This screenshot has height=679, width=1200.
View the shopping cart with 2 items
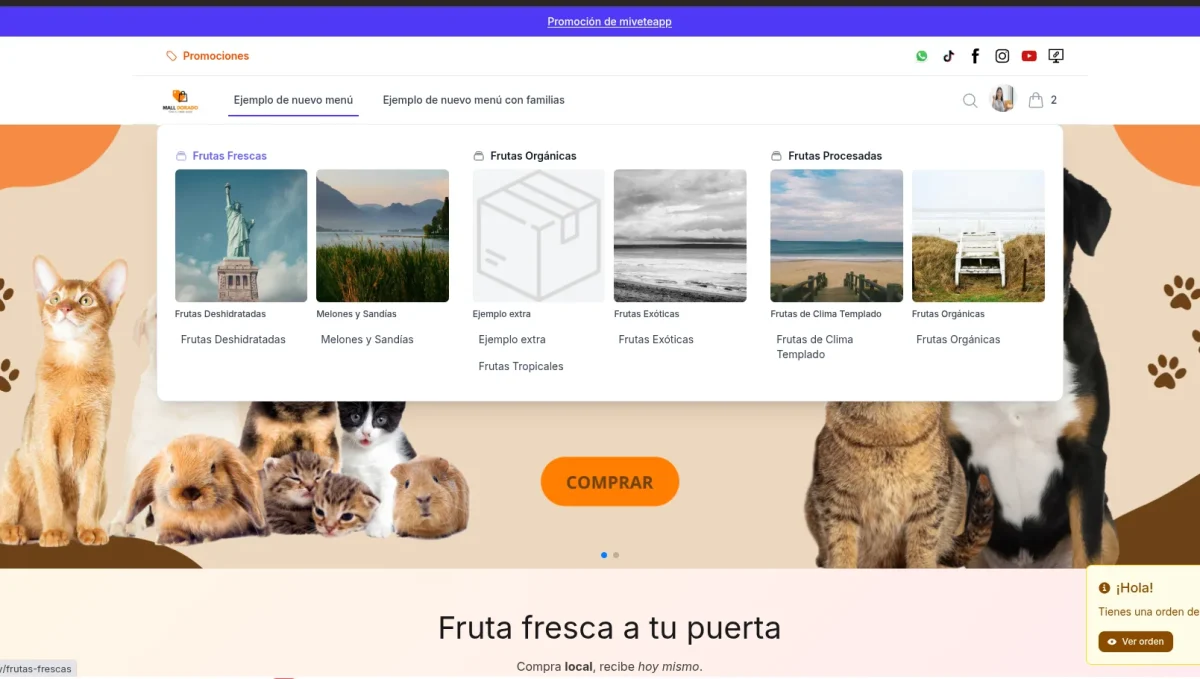[x=1040, y=99]
